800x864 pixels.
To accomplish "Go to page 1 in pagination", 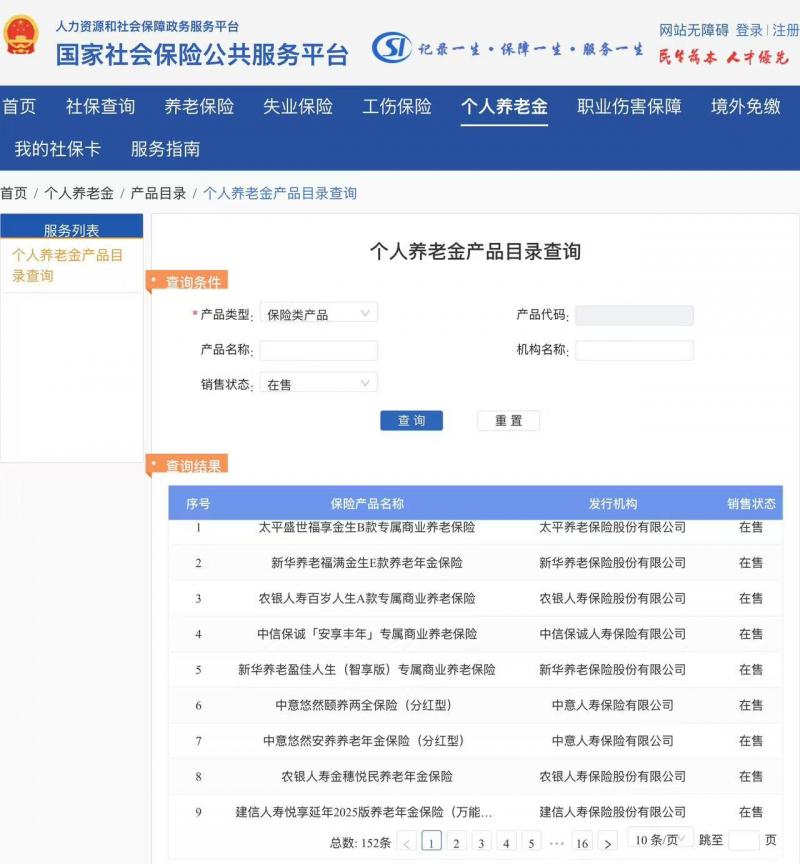I will pos(431,841).
